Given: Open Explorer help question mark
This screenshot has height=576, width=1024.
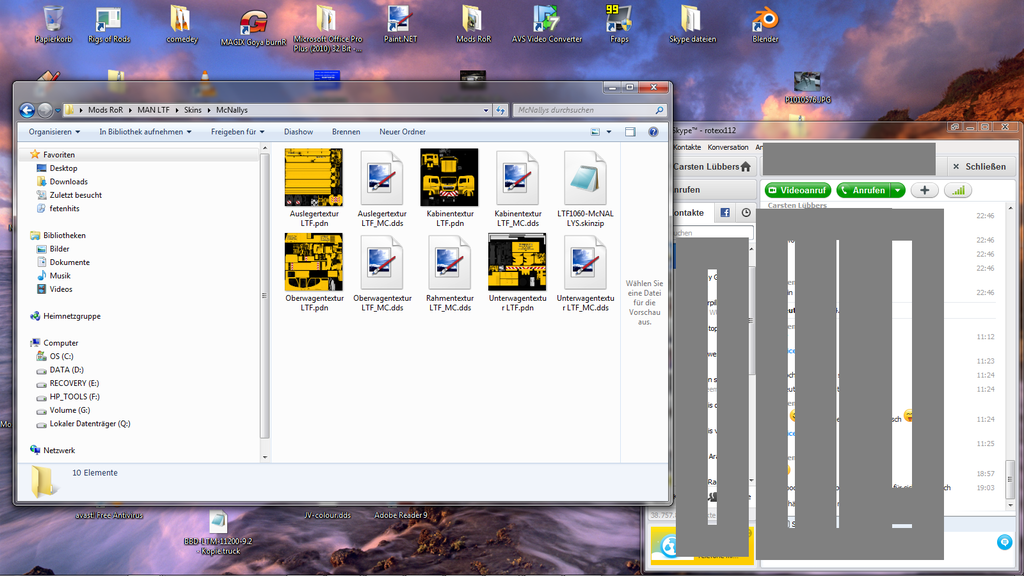Looking at the screenshot, I should point(653,132).
